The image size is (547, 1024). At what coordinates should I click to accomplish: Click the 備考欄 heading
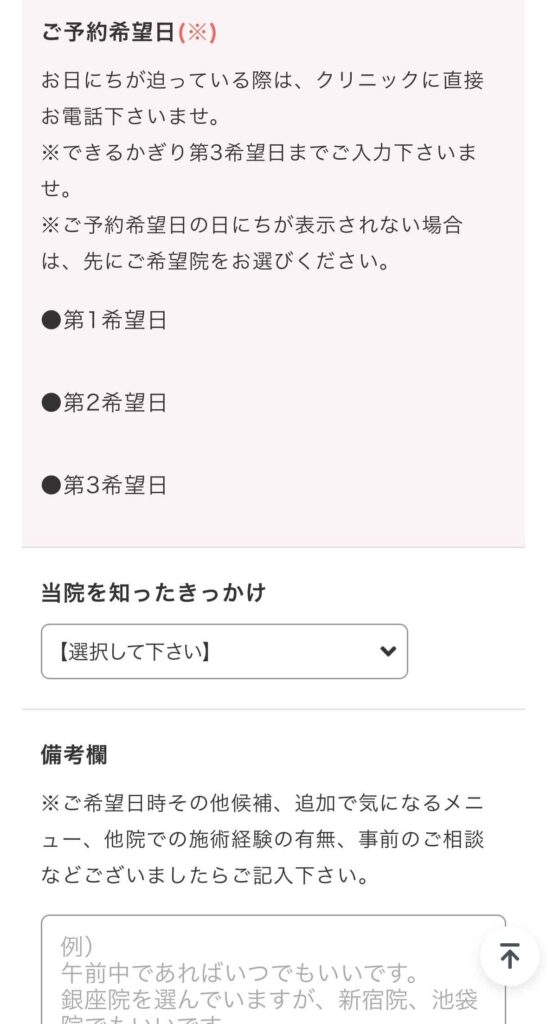tap(74, 754)
